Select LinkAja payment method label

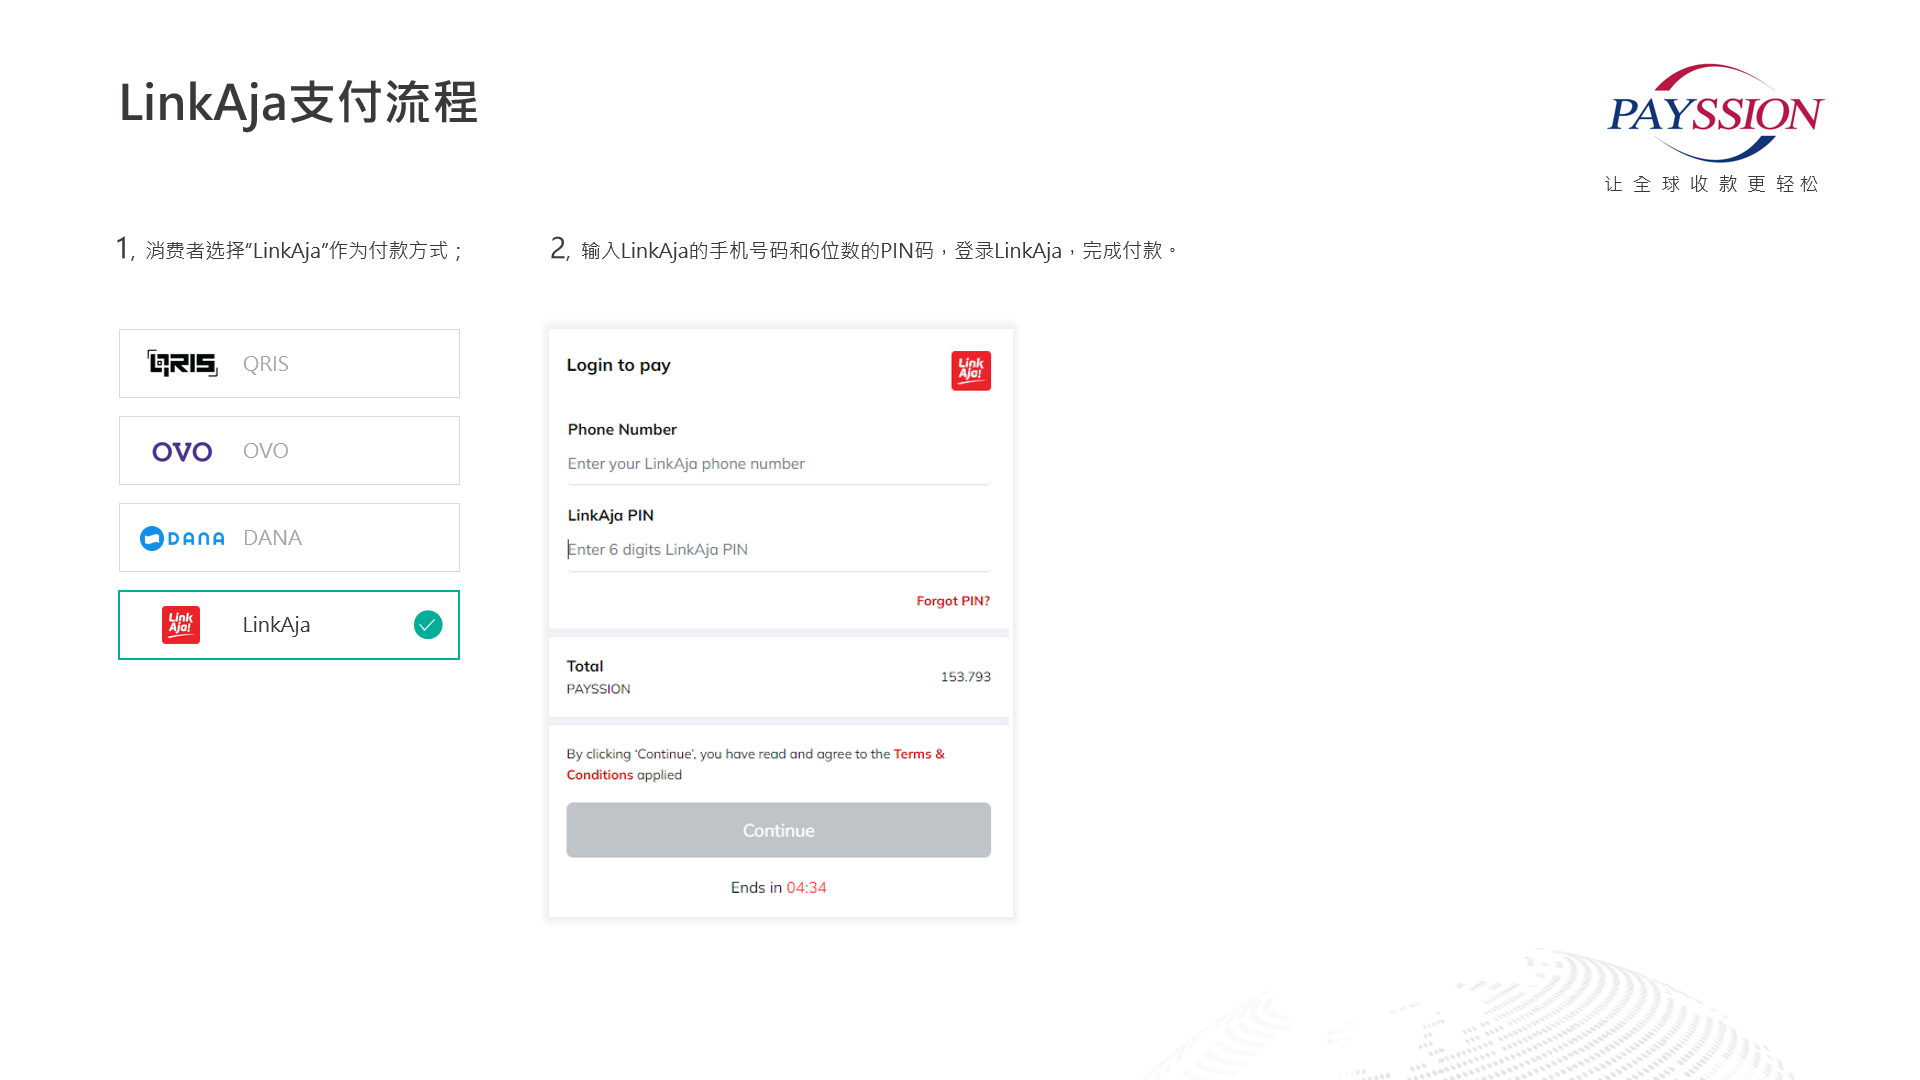pyautogui.click(x=276, y=625)
